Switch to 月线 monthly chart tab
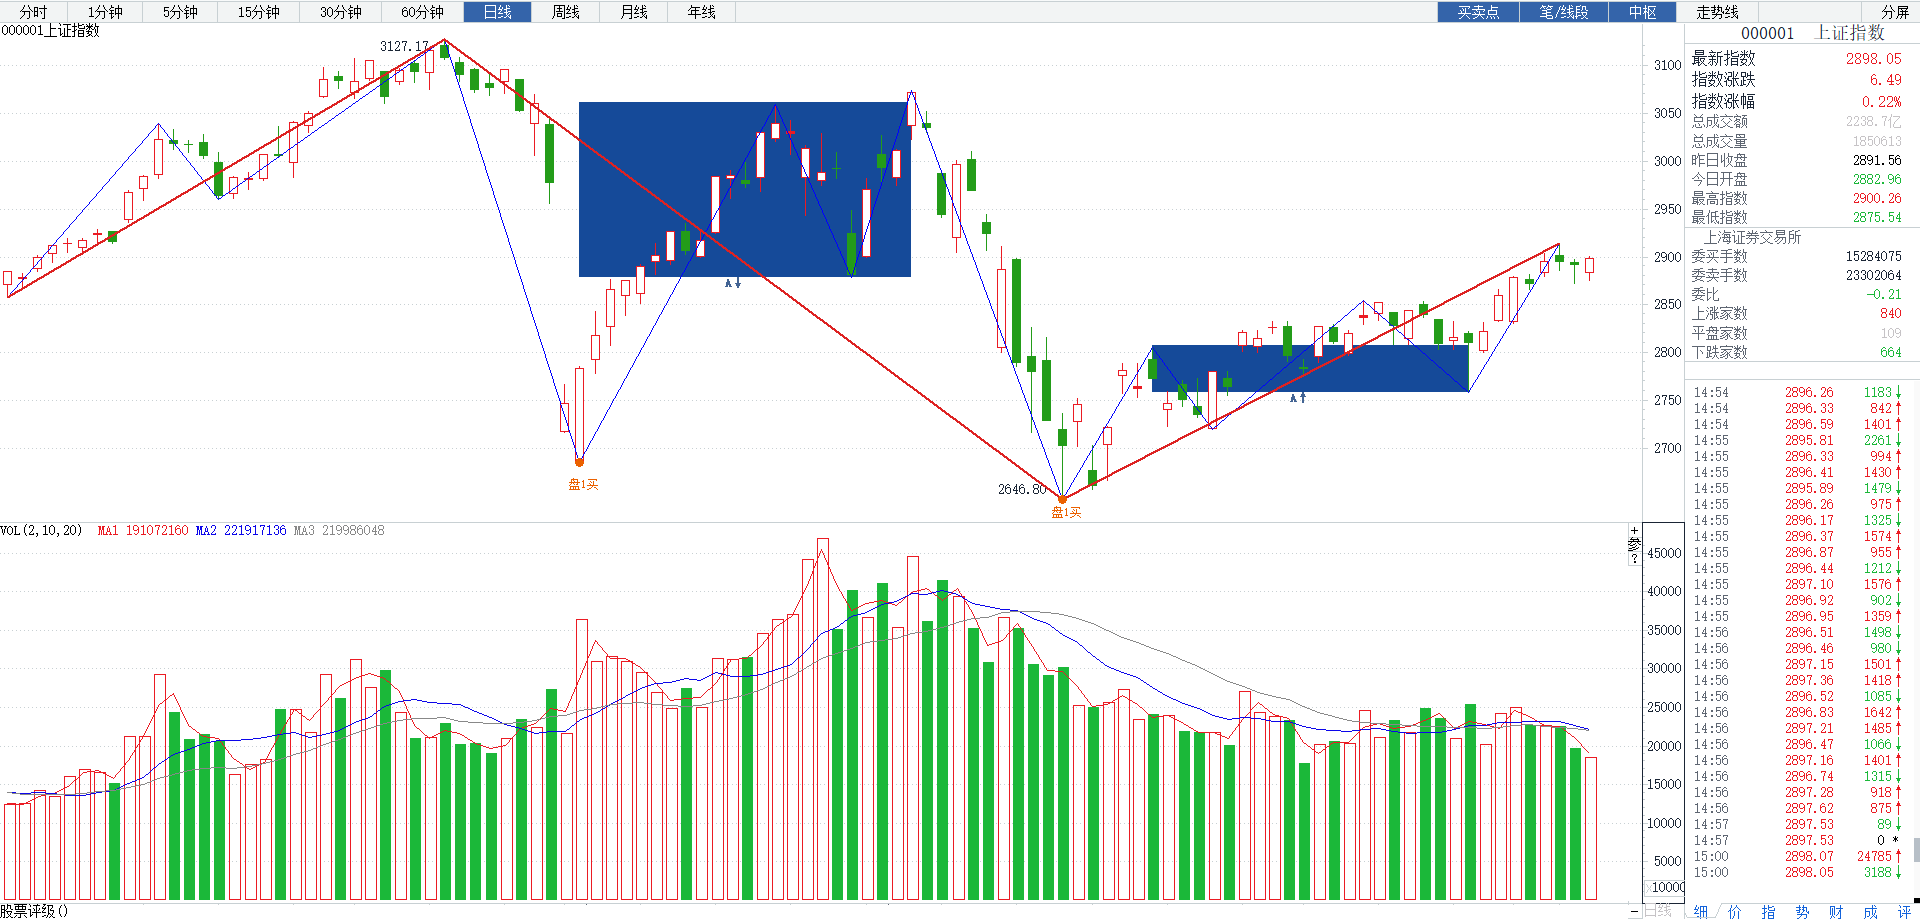The image size is (1920, 919). (634, 12)
